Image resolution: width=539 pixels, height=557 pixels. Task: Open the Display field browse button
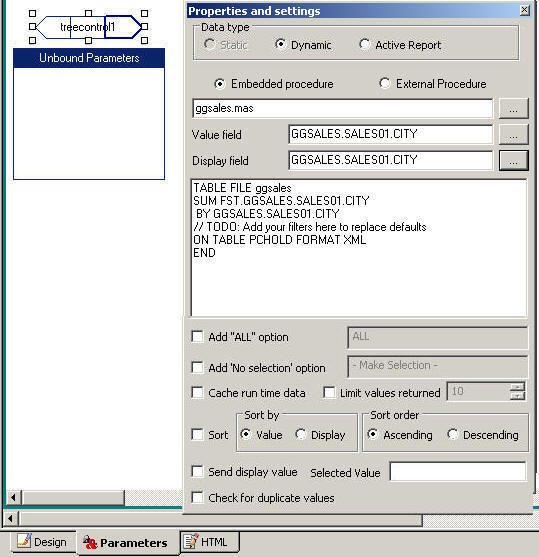pyautogui.click(x=513, y=161)
